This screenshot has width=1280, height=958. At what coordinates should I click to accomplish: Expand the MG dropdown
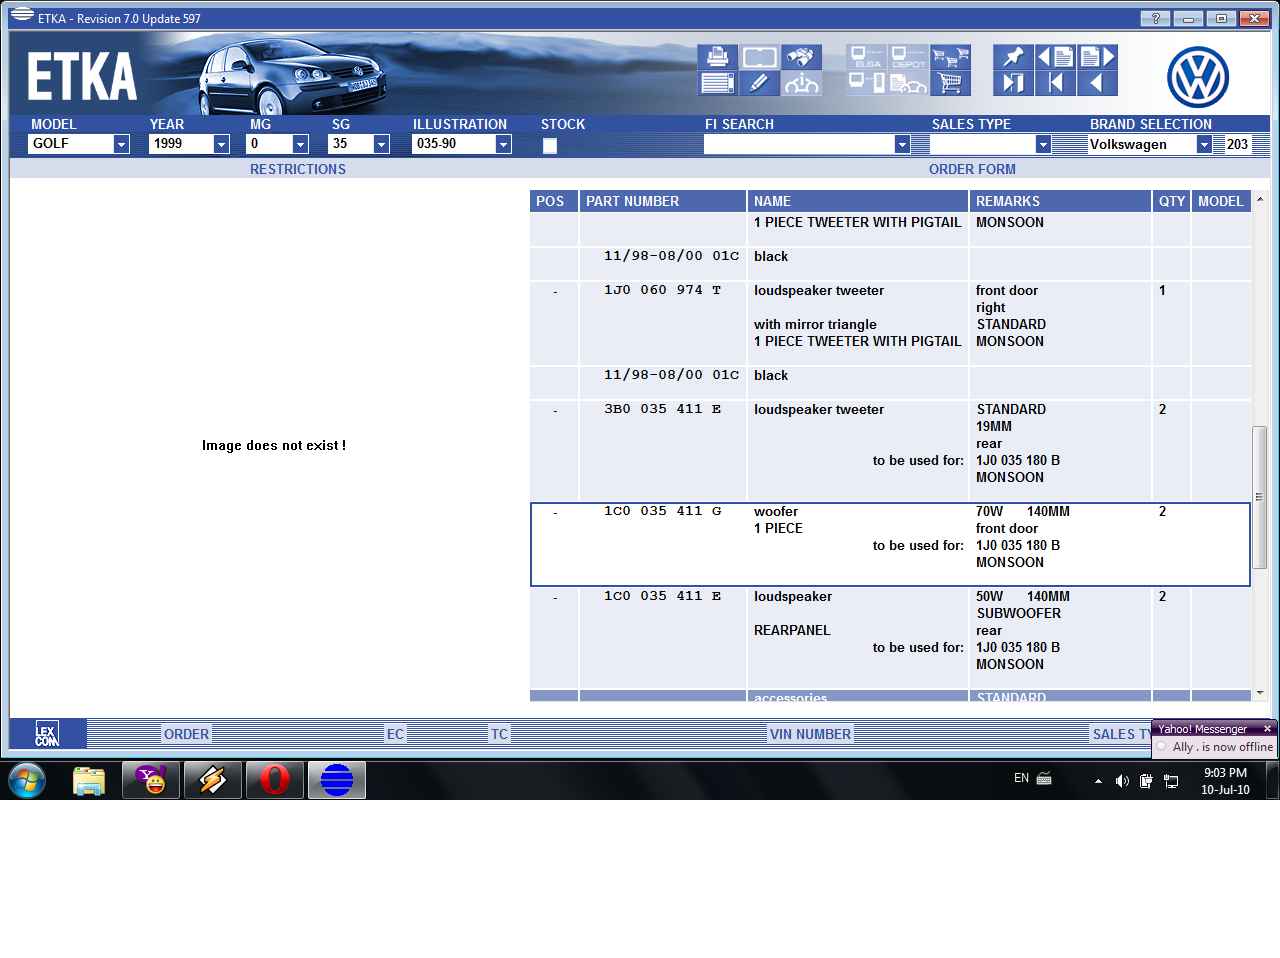[x=300, y=144]
